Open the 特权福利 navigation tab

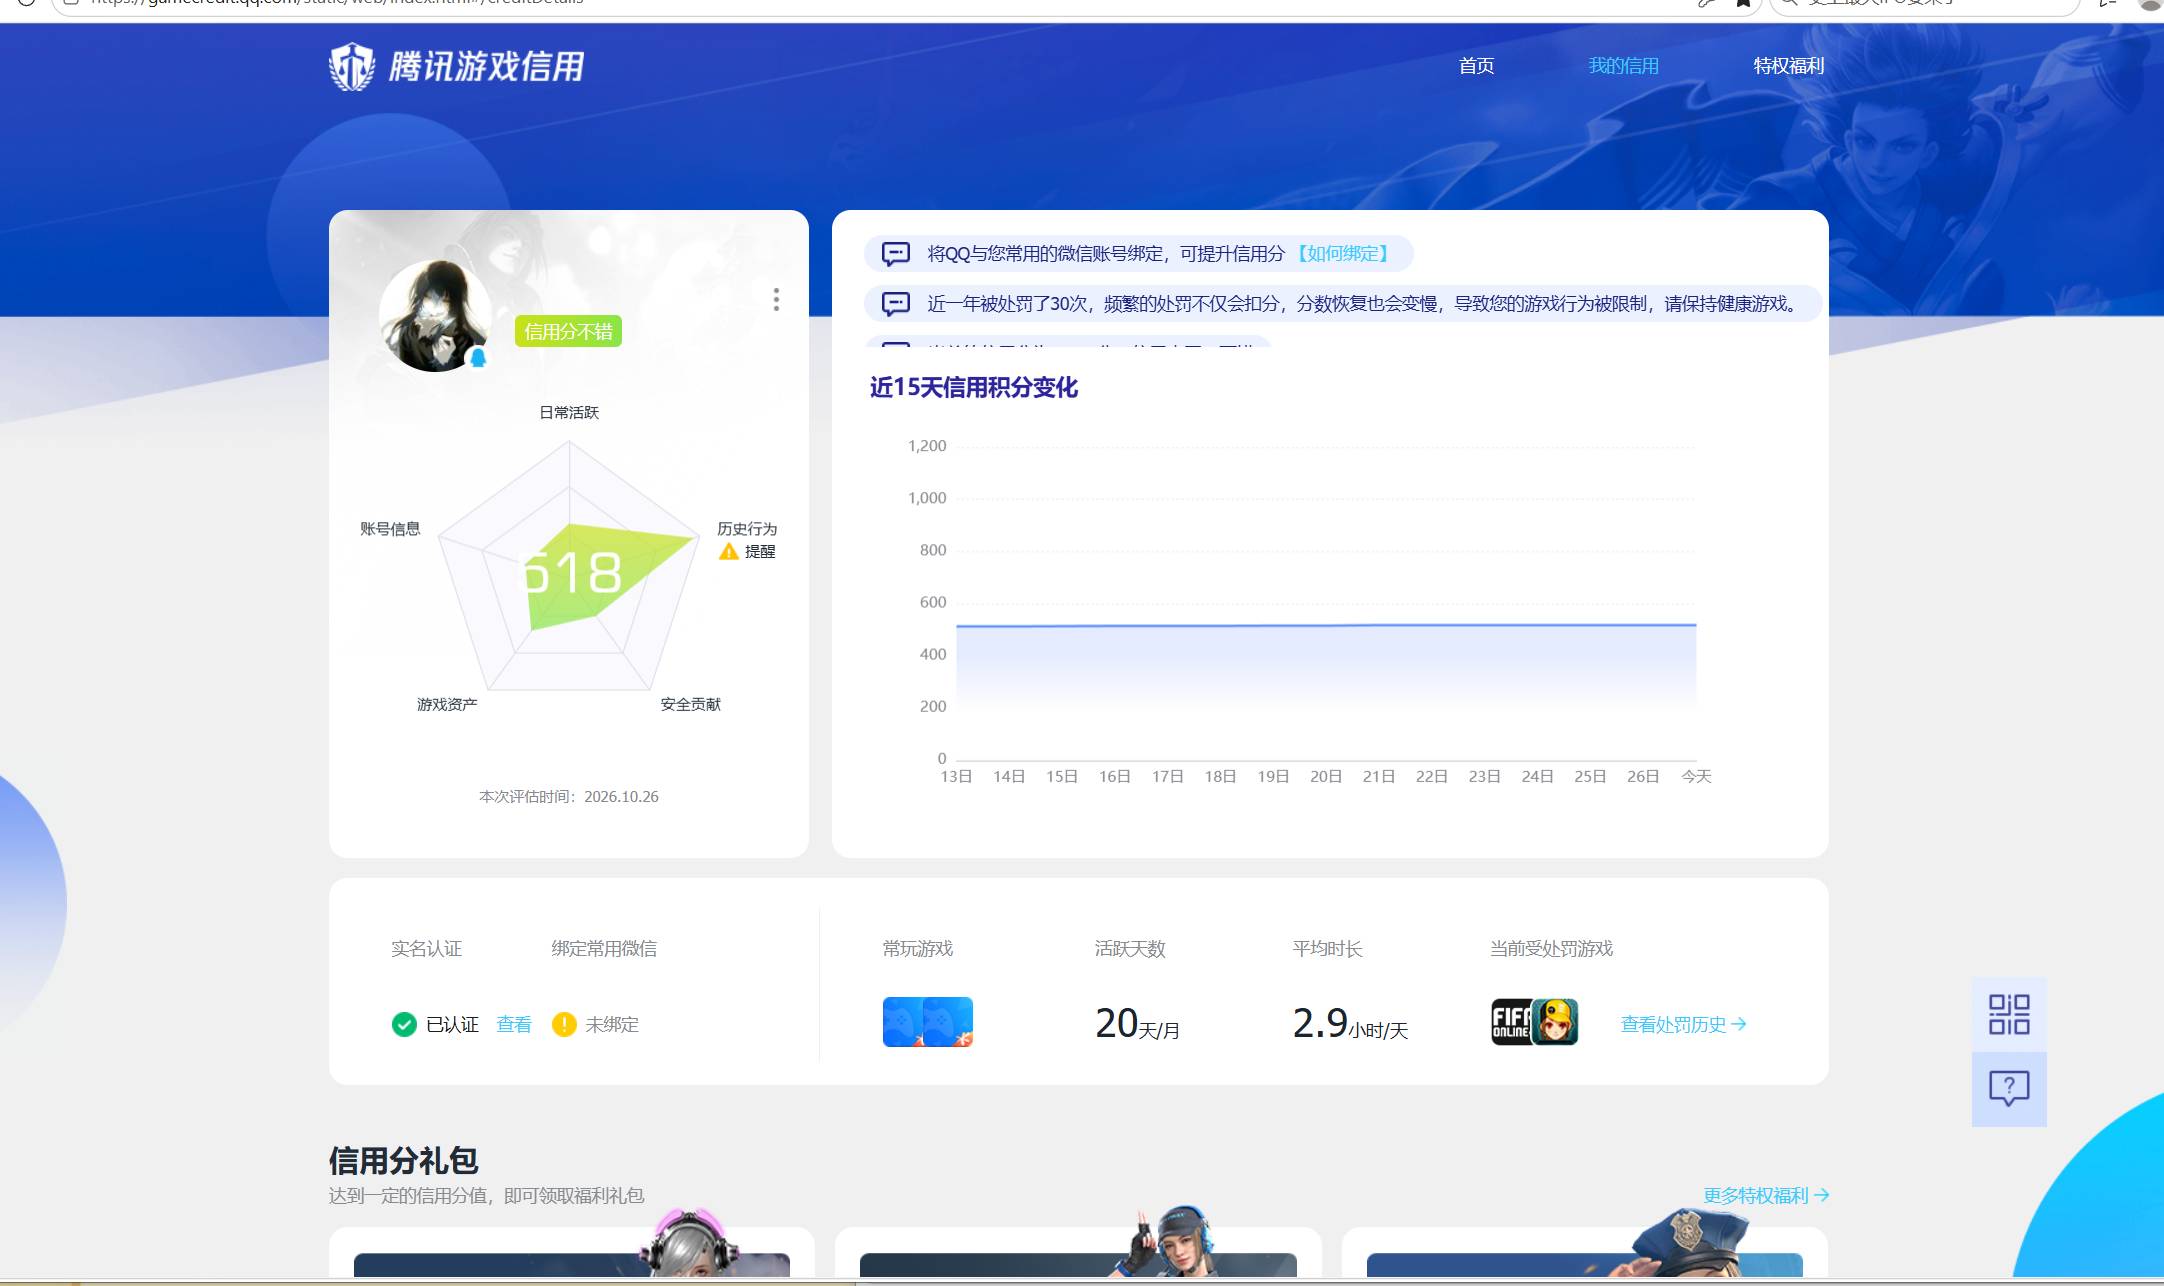tap(1789, 66)
